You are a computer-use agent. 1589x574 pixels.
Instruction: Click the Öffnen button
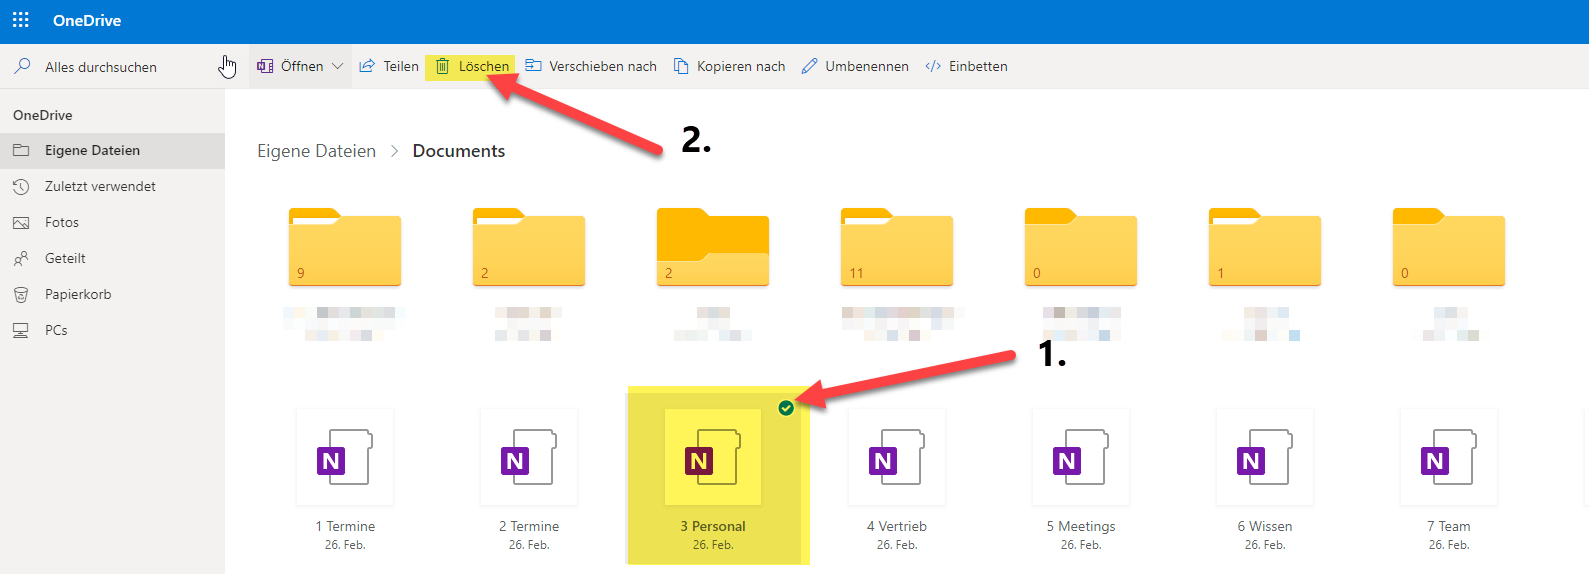click(x=290, y=66)
